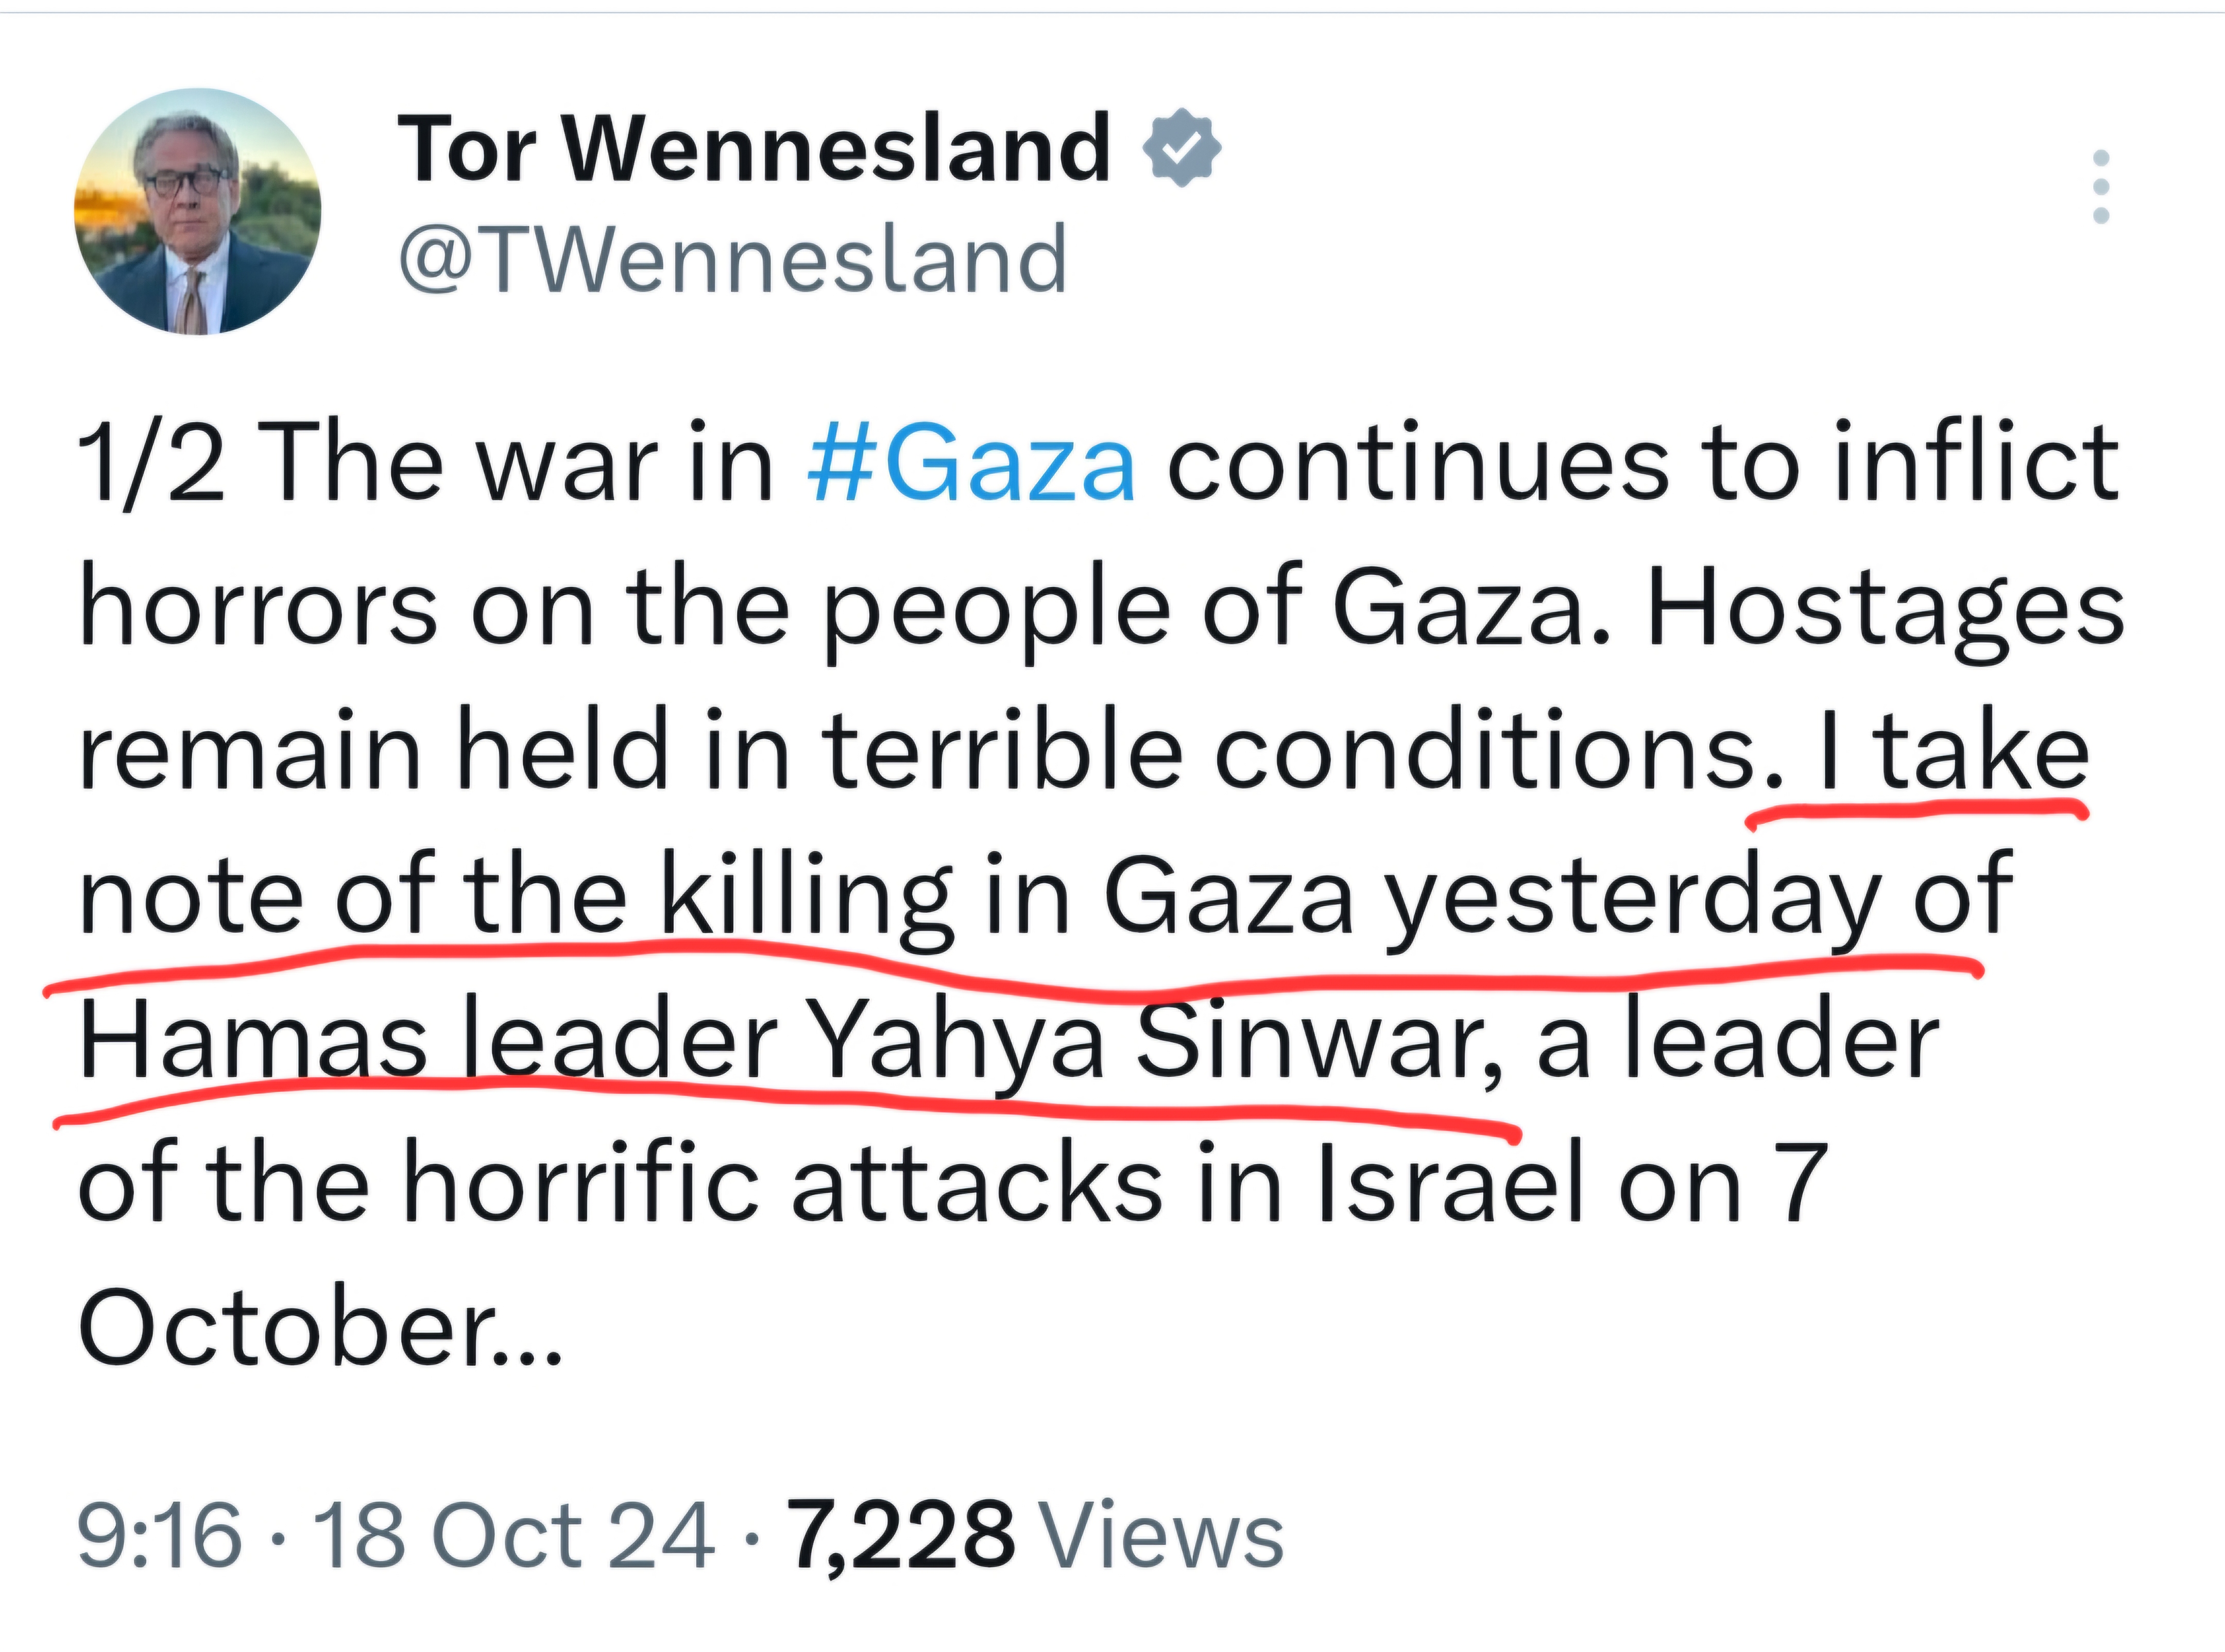Open the three-dot more options menu

tap(2101, 186)
